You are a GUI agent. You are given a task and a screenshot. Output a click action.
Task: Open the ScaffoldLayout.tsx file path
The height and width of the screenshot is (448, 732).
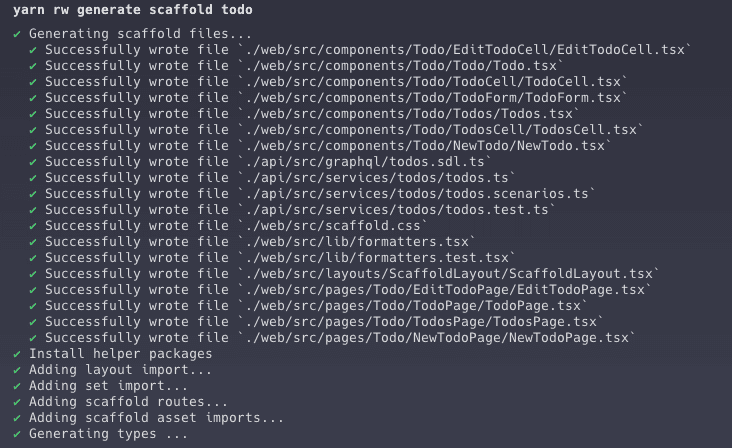coord(452,274)
